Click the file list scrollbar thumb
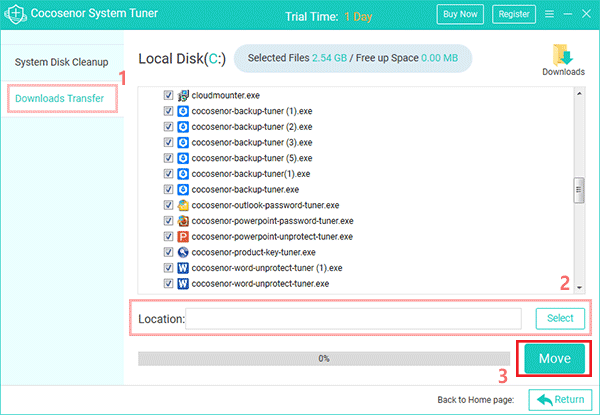 click(x=579, y=190)
